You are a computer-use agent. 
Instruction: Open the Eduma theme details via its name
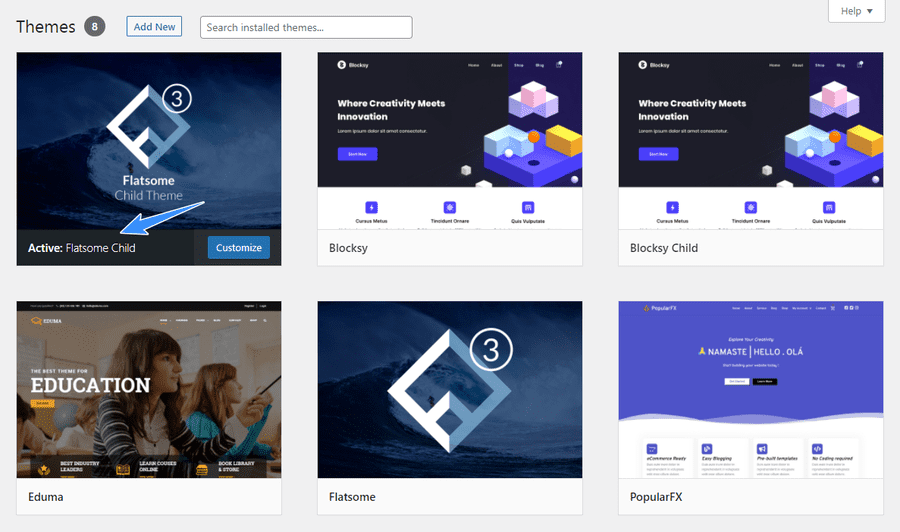click(x=47, y=496)
